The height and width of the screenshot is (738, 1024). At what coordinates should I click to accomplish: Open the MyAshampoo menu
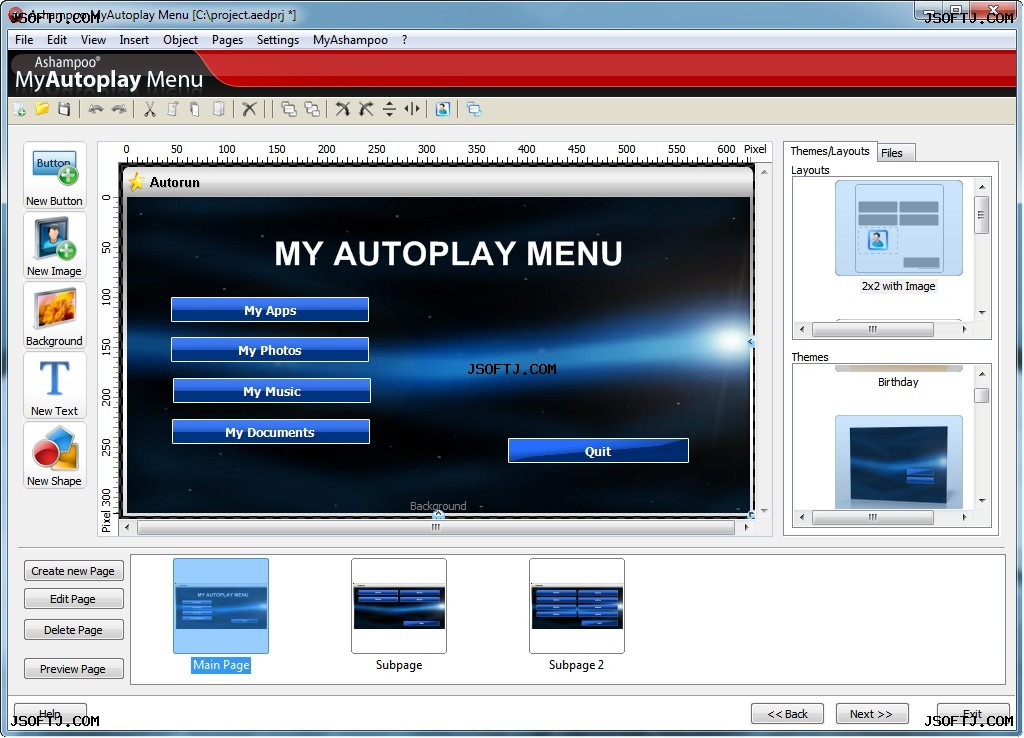[350, 40]
